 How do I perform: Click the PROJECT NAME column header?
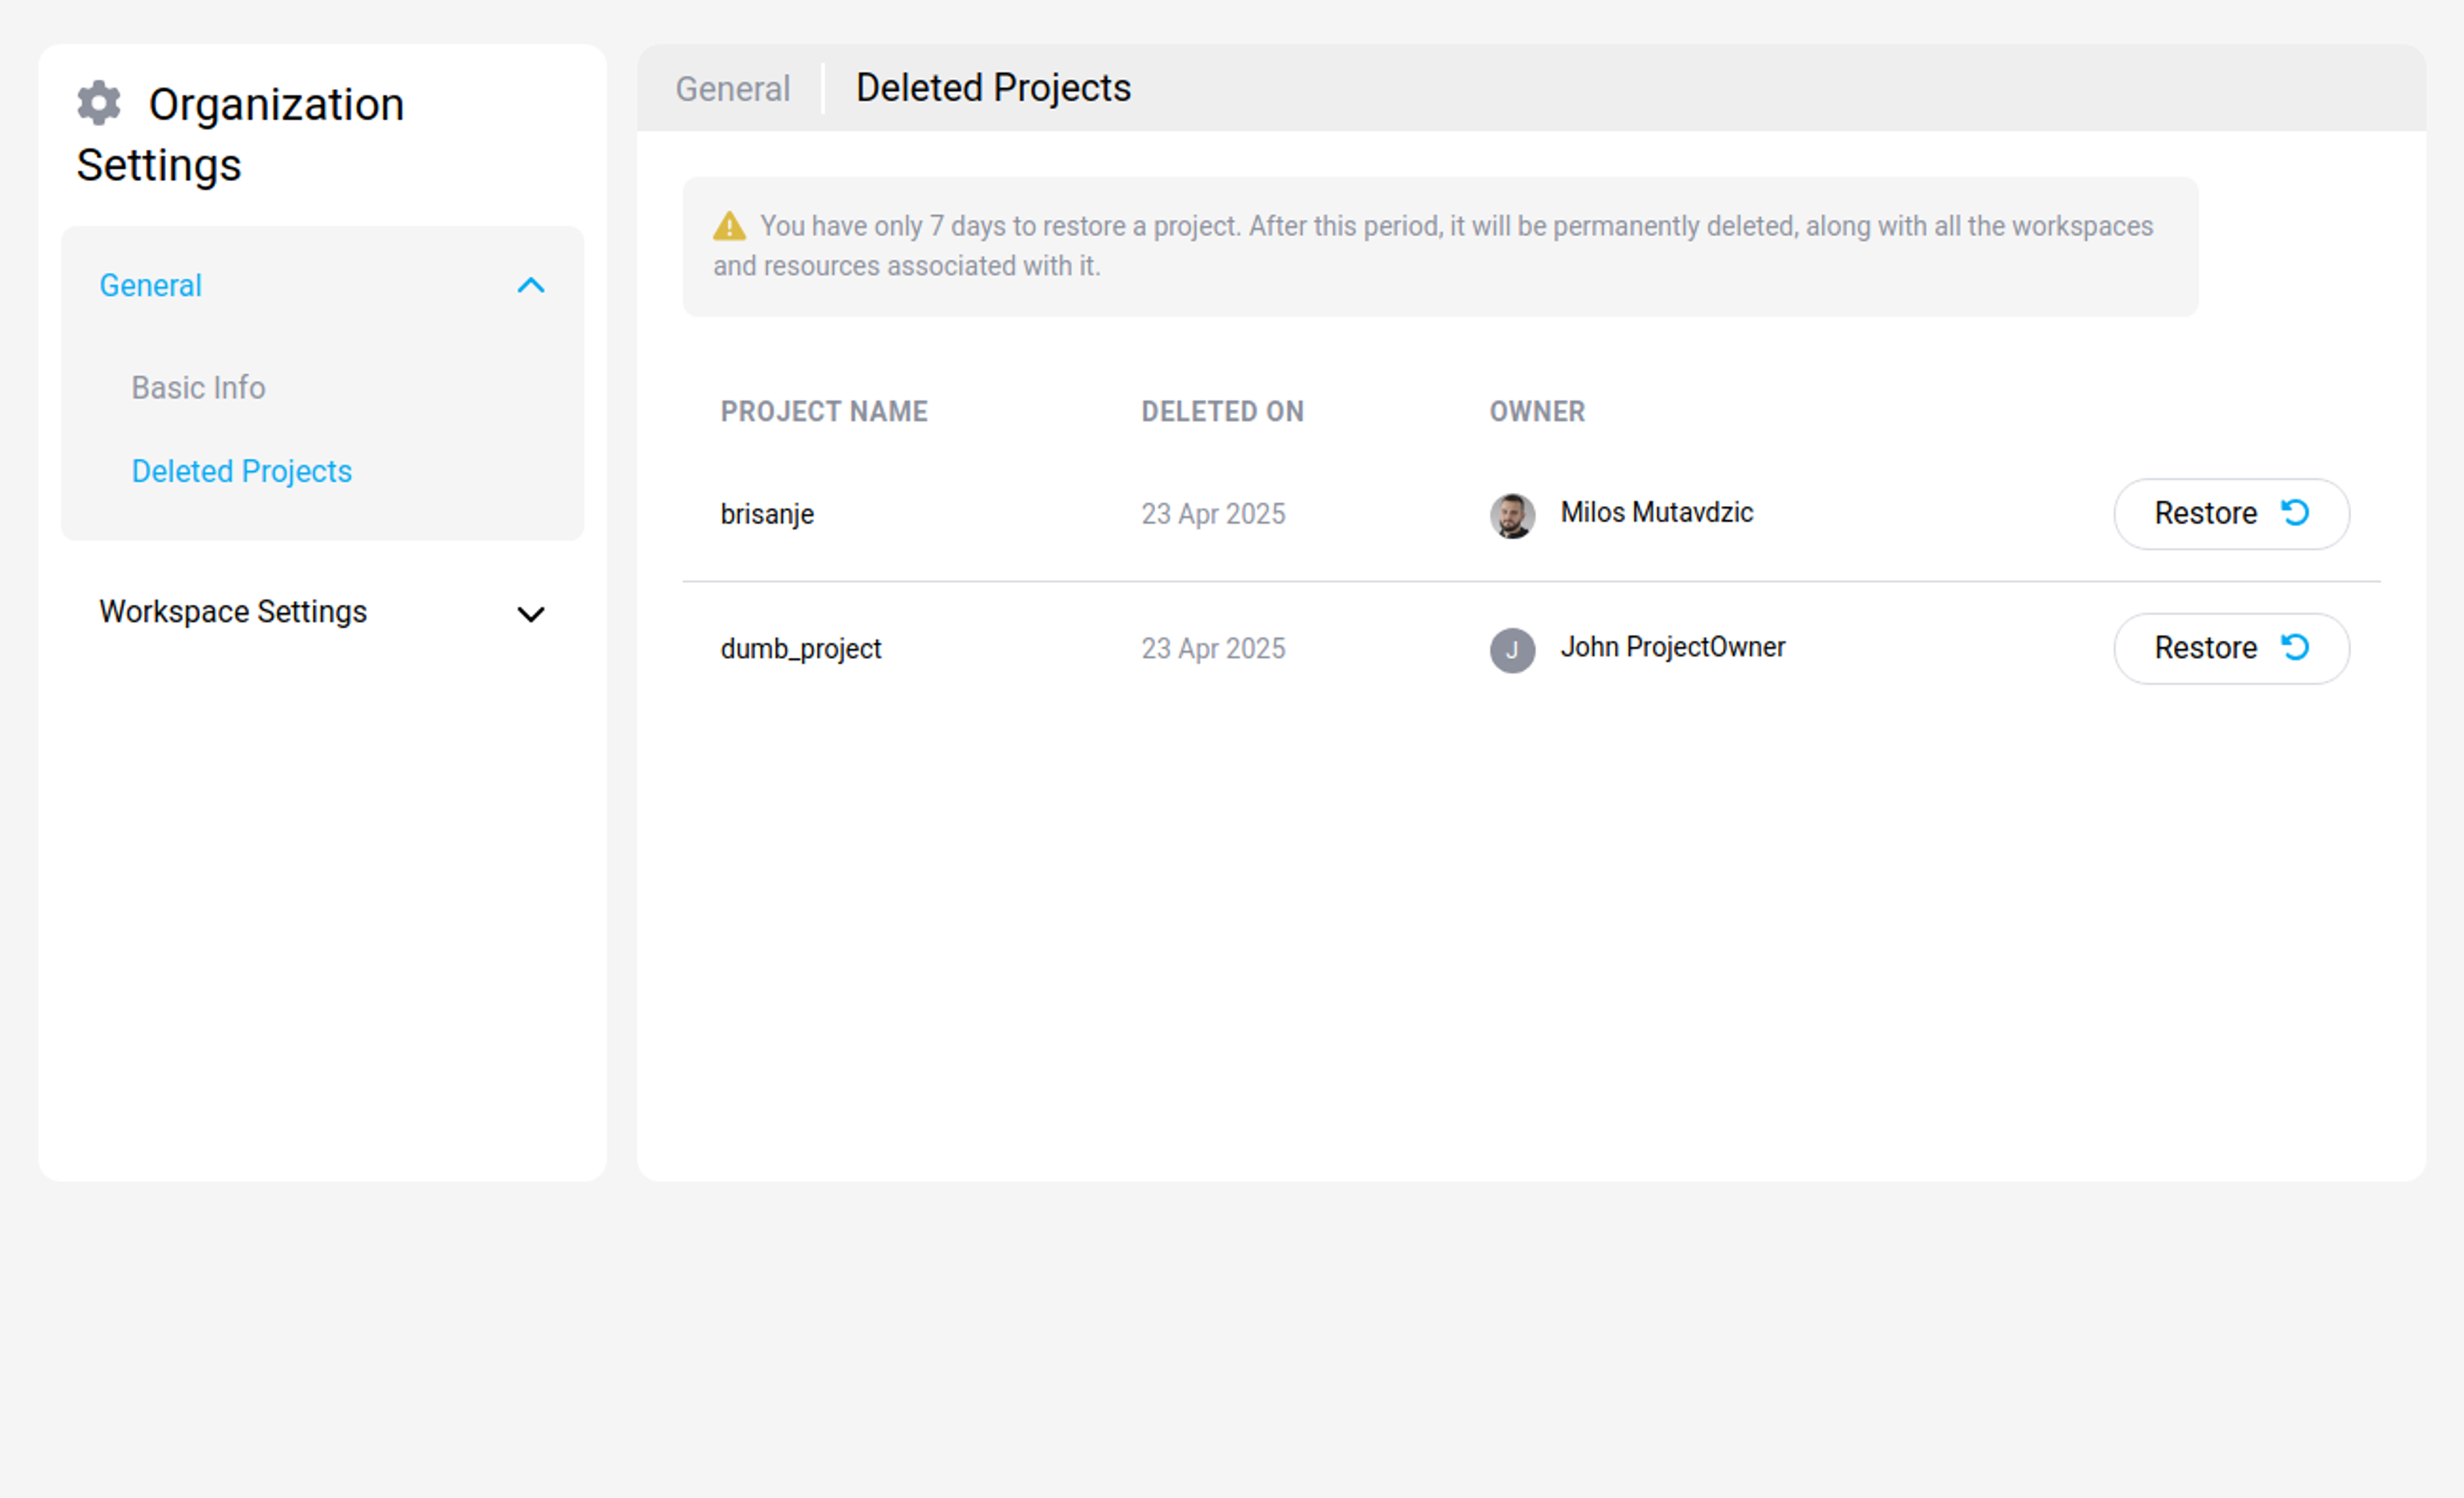pos(824,411)
